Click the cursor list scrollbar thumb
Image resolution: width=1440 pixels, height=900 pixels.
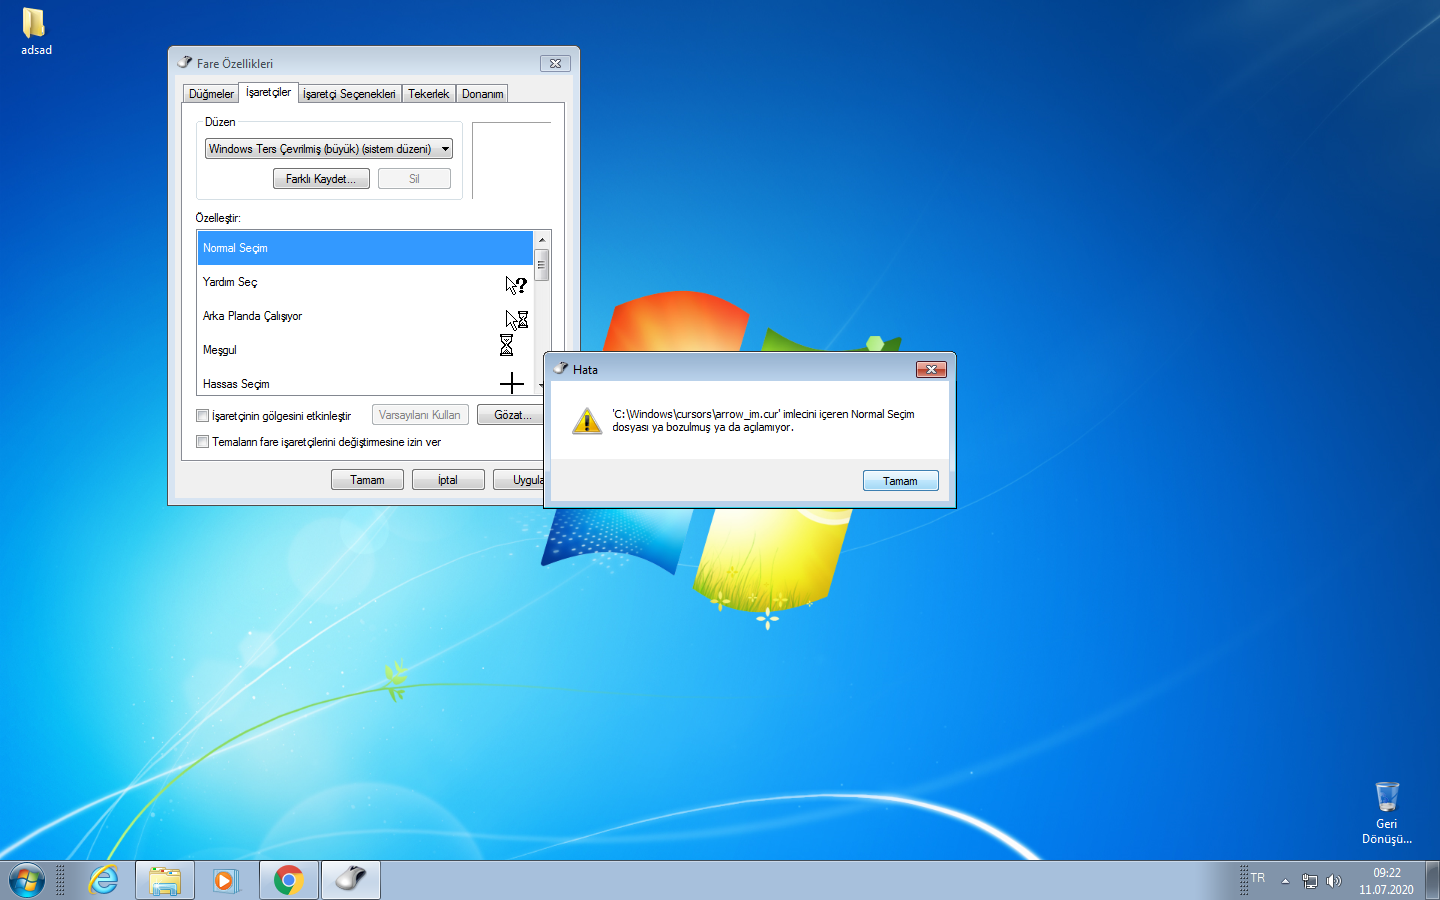pyautogui.click(x=541, y=265)
